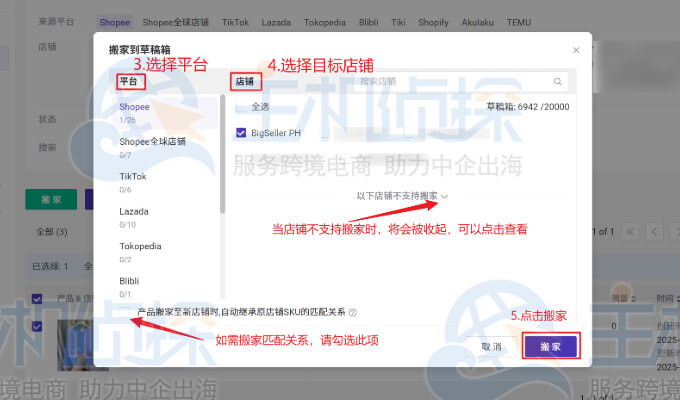Click the magnifier icon in store search
This screenshot has width=680, height=400.
click(557, 81)
